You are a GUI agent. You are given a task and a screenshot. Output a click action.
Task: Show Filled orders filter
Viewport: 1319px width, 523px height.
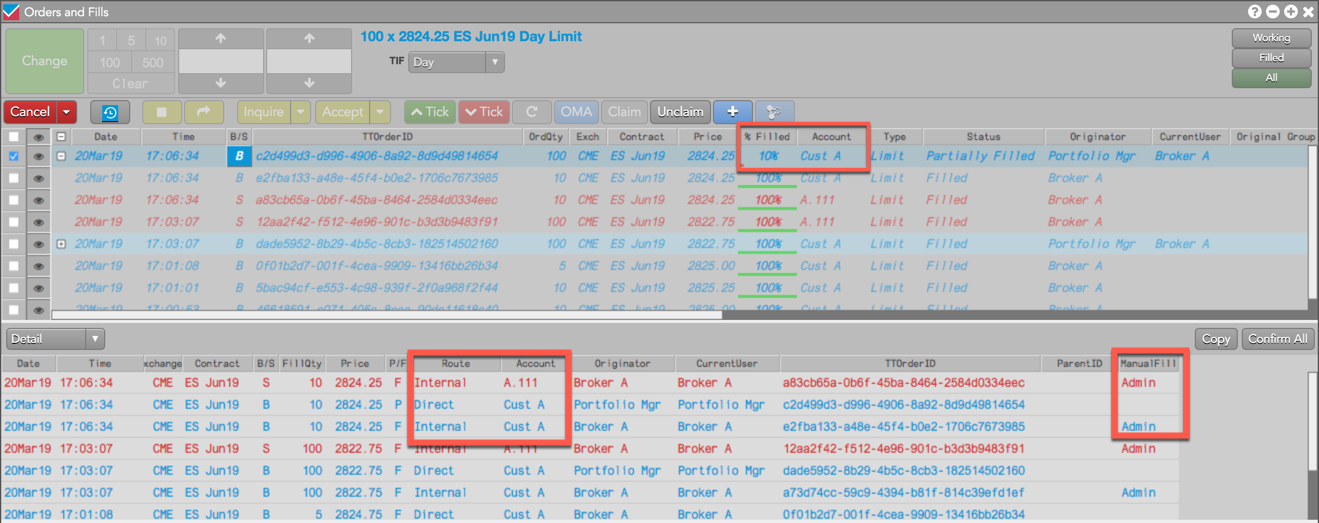pos(1271,58)
